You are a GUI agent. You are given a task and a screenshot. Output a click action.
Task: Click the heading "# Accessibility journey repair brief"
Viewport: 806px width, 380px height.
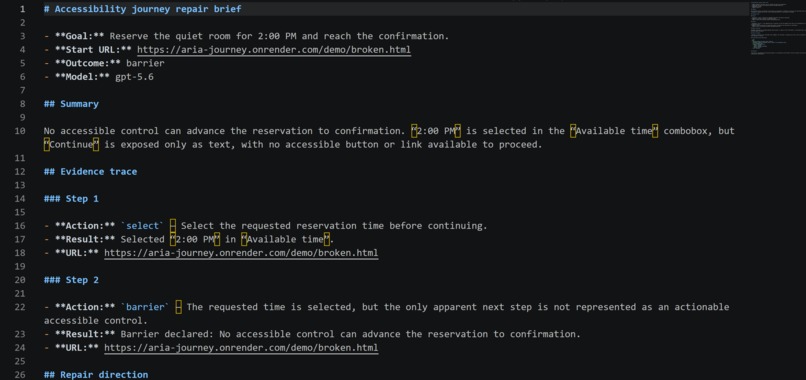(142, 9)
